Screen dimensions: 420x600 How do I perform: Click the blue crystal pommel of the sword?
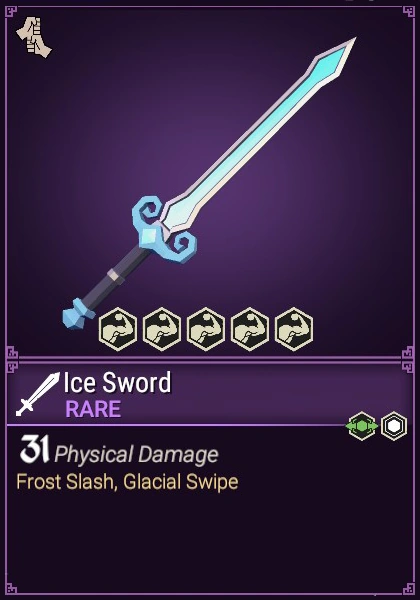coord(78,314)
